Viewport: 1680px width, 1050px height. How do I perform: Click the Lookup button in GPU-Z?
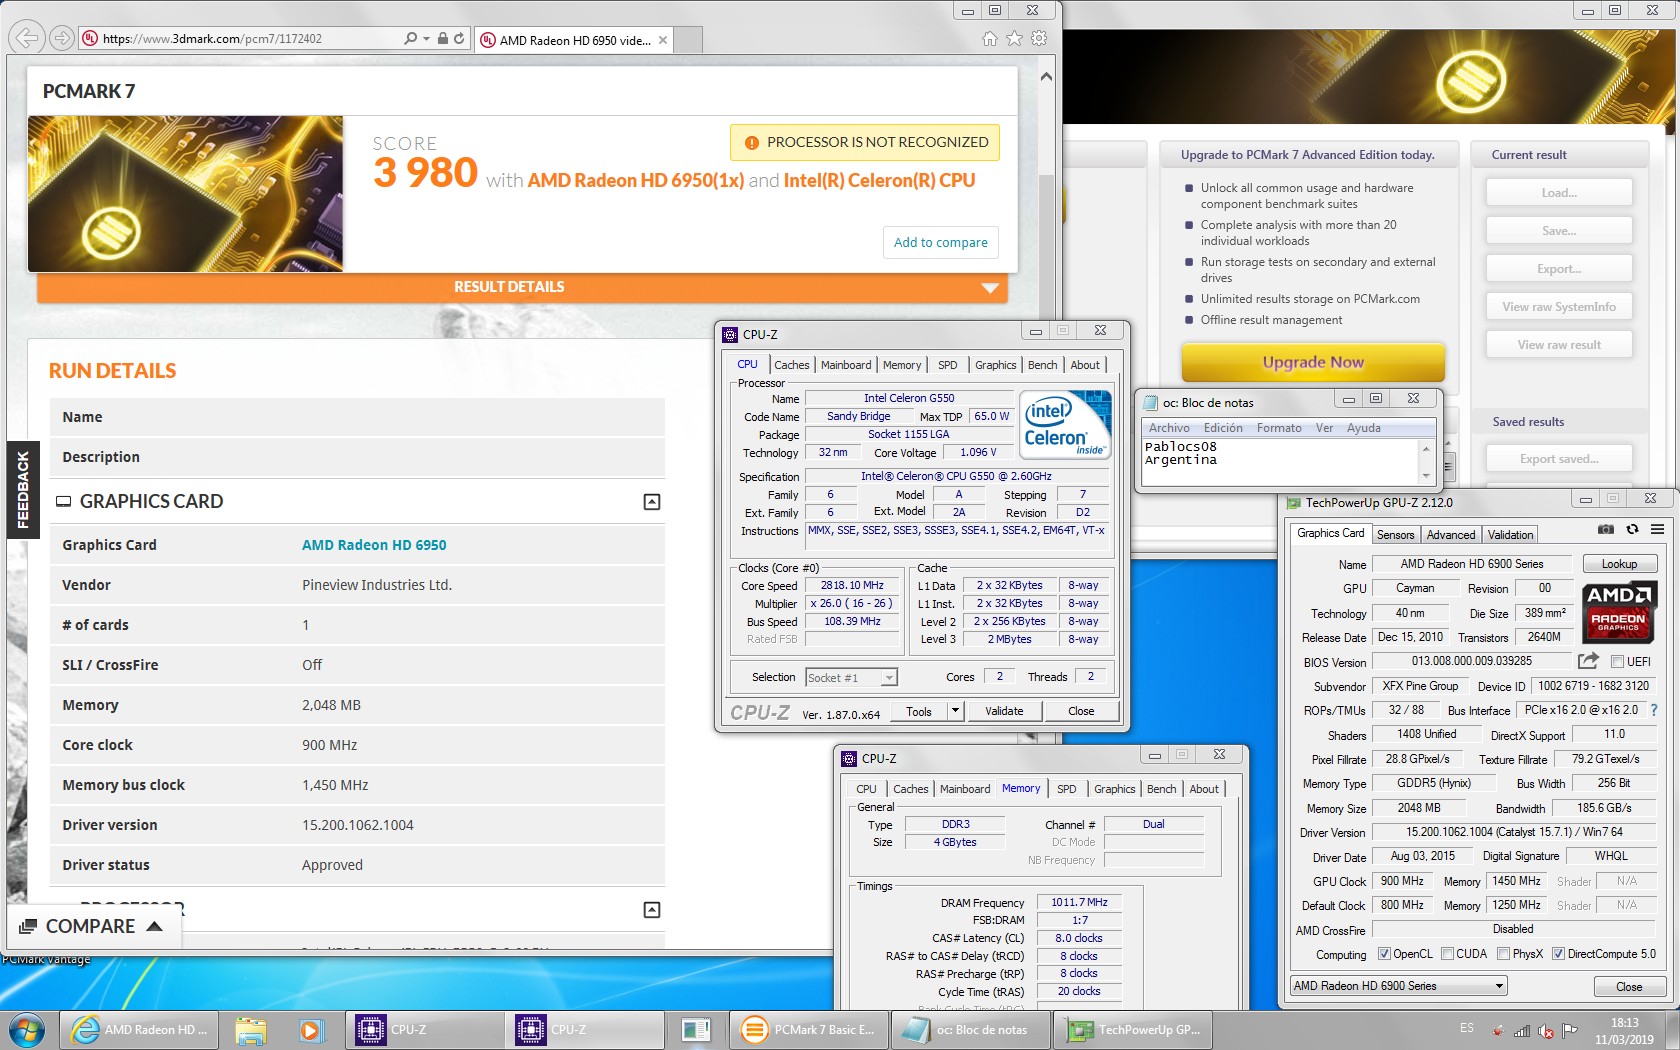click(1619, 564)
